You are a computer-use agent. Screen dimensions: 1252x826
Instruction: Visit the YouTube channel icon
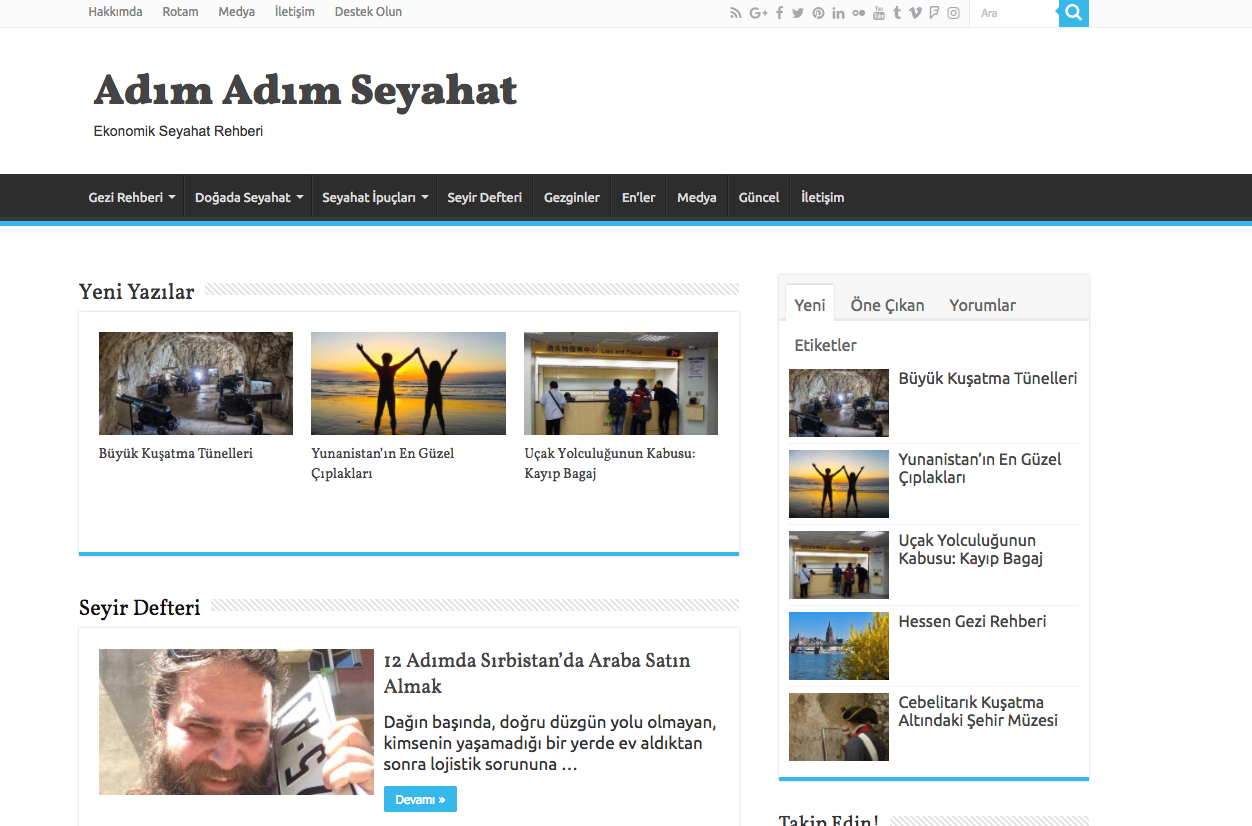click(x=879, y=13)
